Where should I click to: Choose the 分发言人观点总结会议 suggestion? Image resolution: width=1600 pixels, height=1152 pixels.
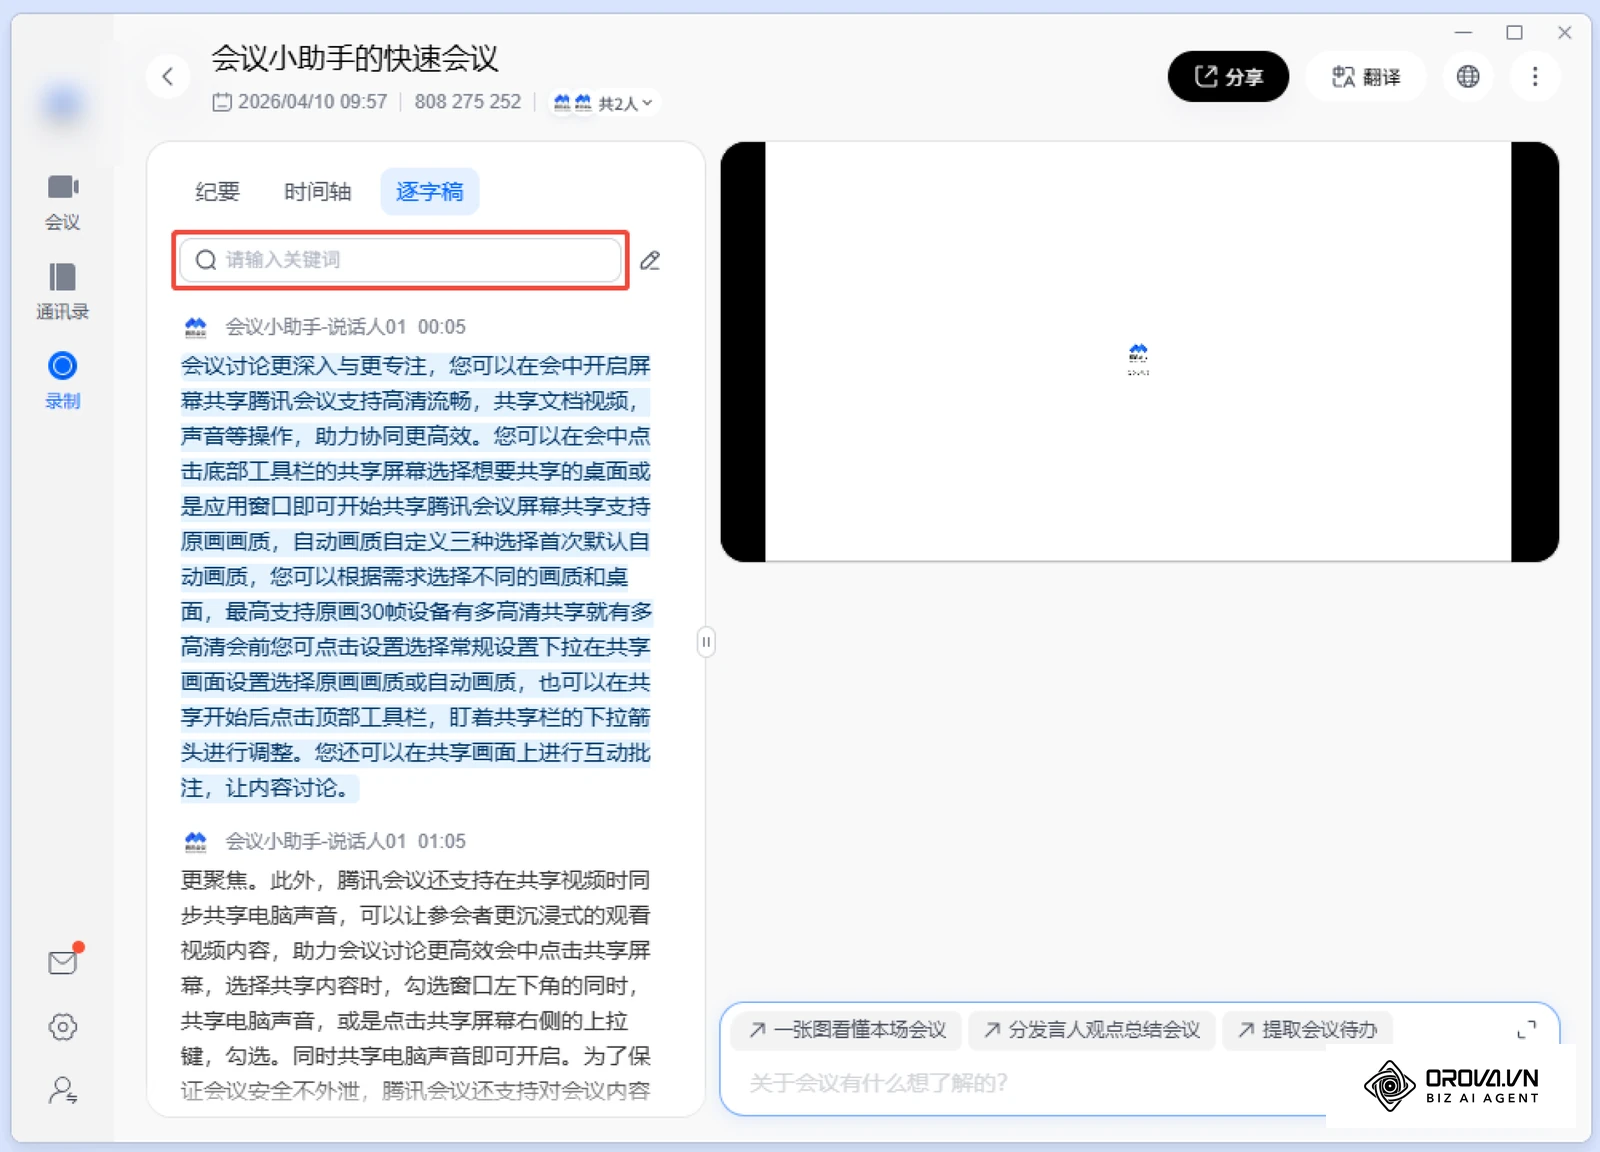pos(1092,1030)
